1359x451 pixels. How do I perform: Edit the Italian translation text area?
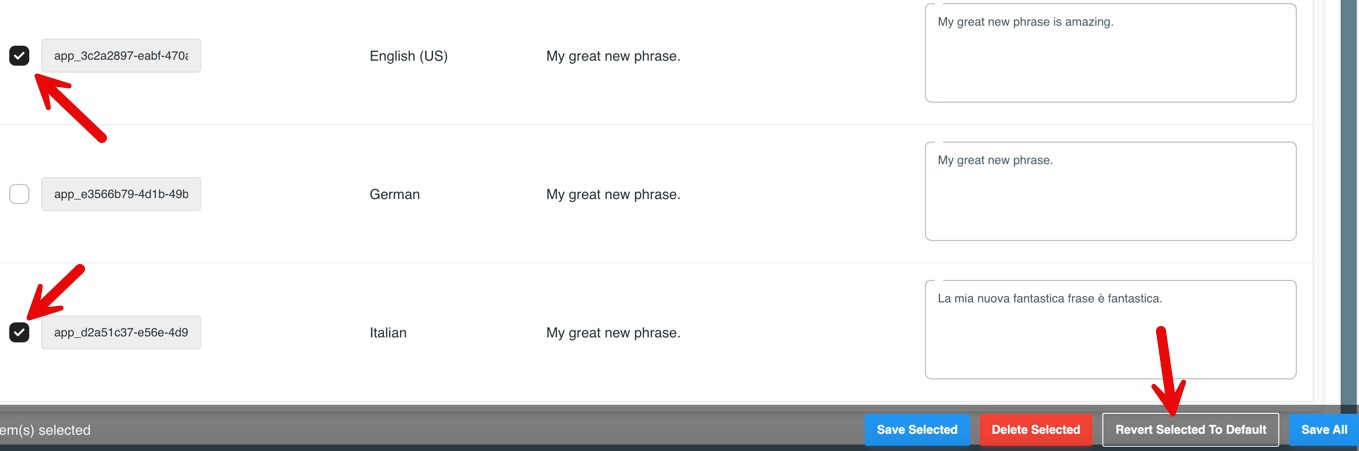tap(1110, 329)
